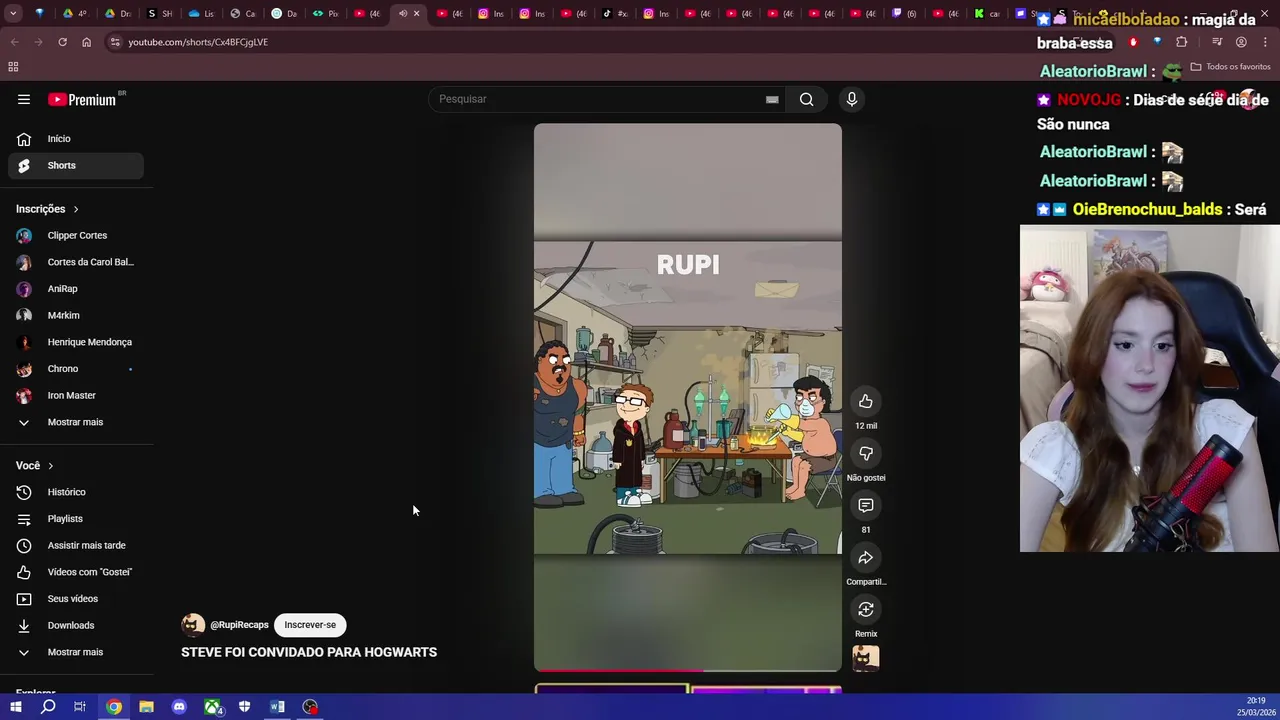Open Seus vídeos
Image resolution: width=1280 pixels, height=720 pixels.
76,599
